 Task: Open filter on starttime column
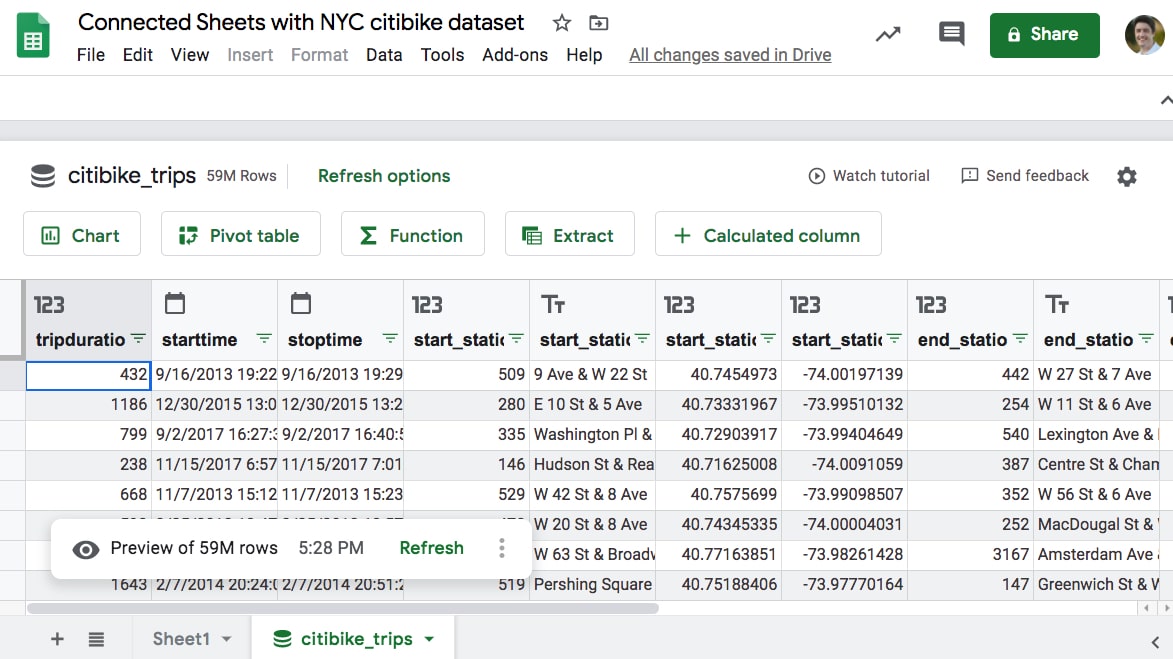[264, 339]
